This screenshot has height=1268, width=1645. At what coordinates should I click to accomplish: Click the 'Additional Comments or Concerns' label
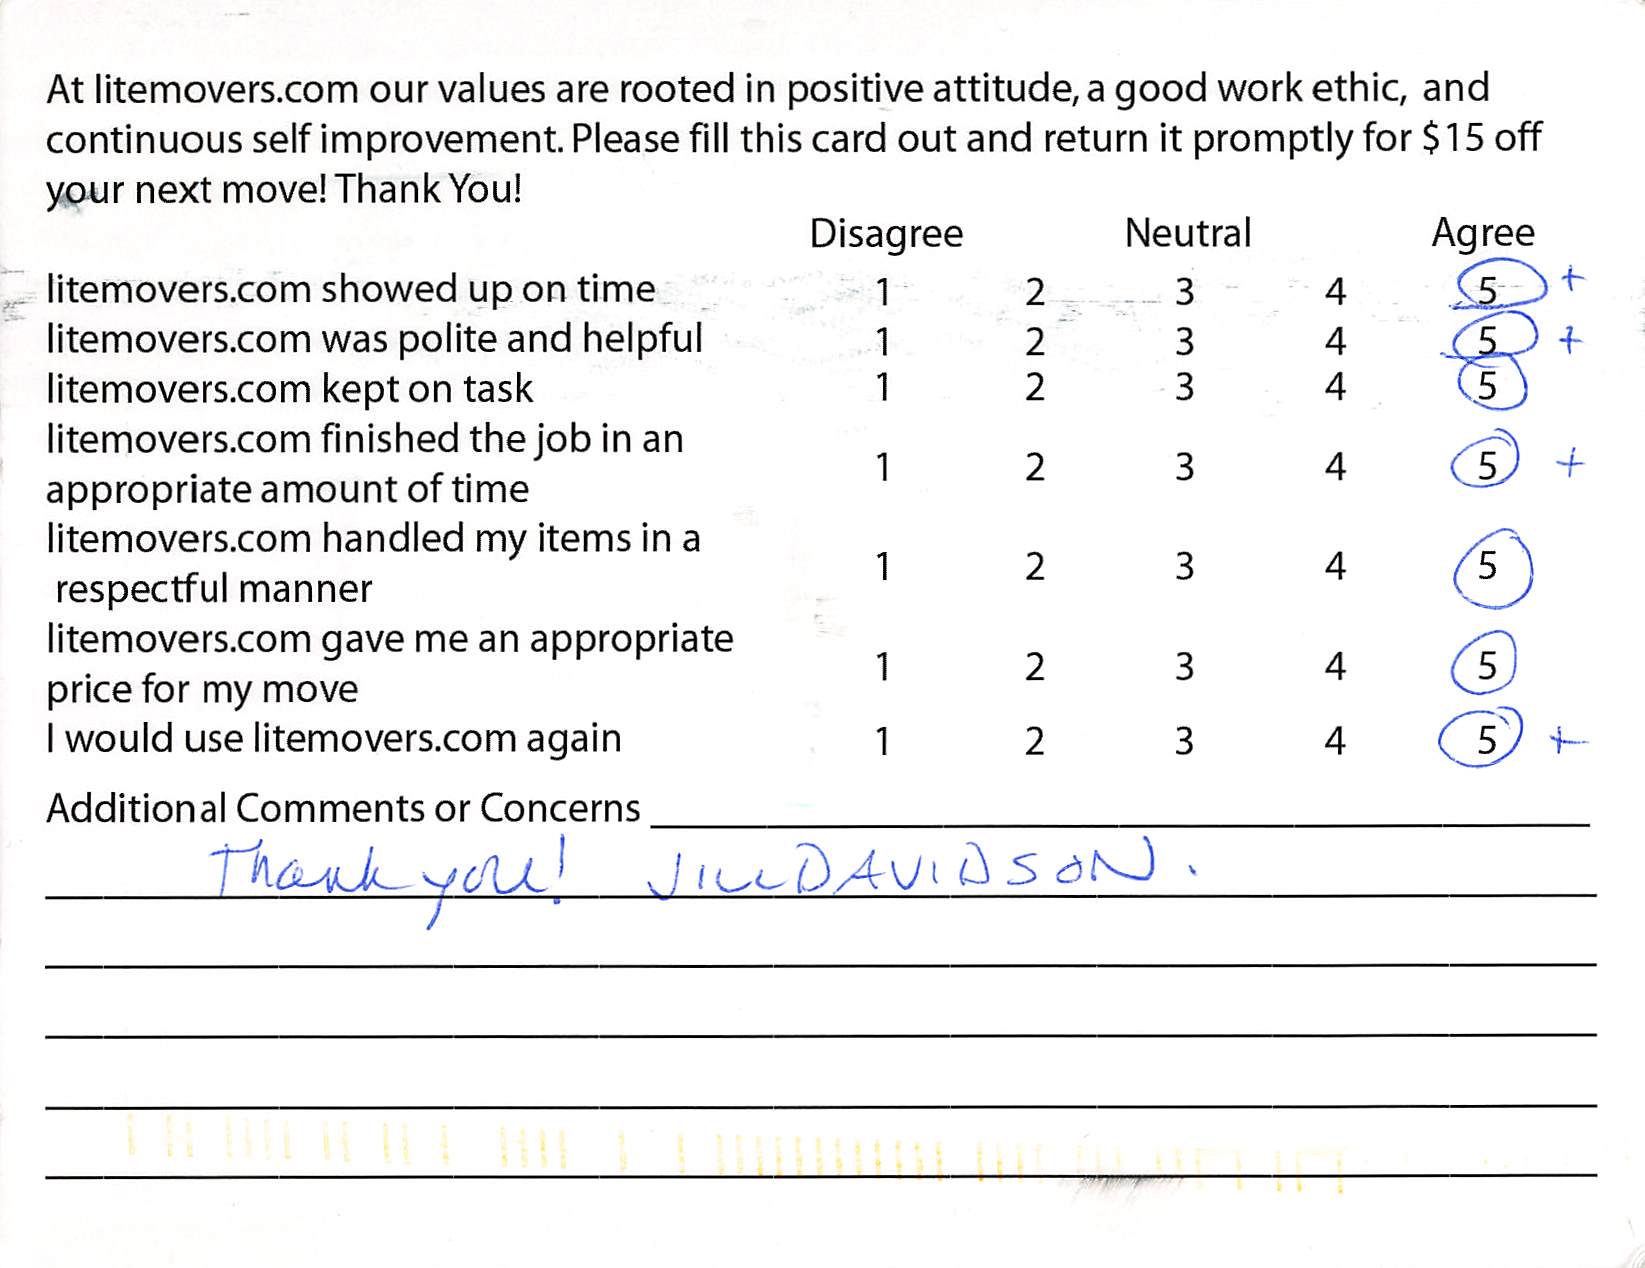(x=343, y=808)
